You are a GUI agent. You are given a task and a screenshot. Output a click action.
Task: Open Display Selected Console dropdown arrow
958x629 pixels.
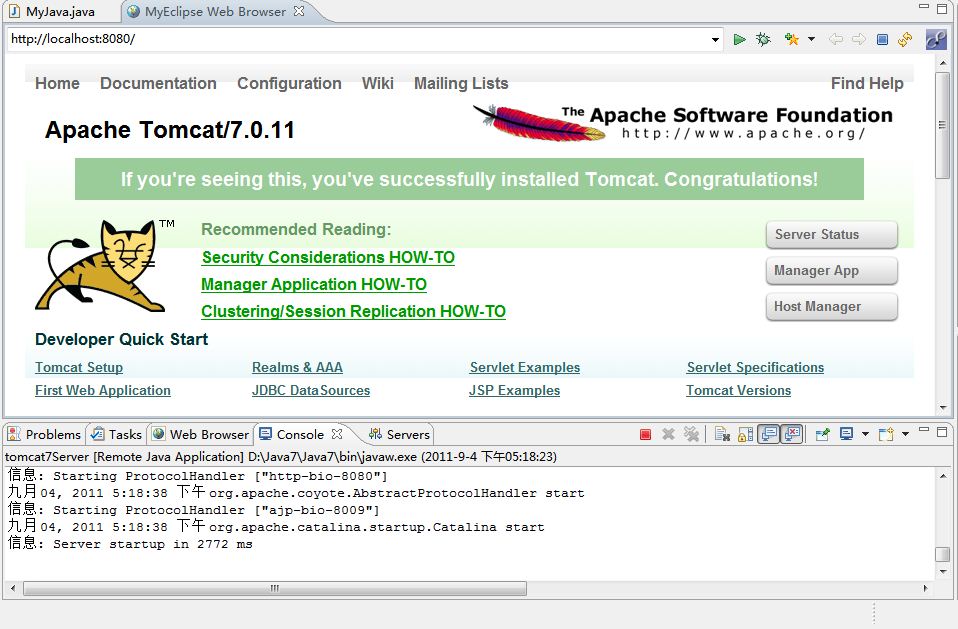tap(865, 434)
